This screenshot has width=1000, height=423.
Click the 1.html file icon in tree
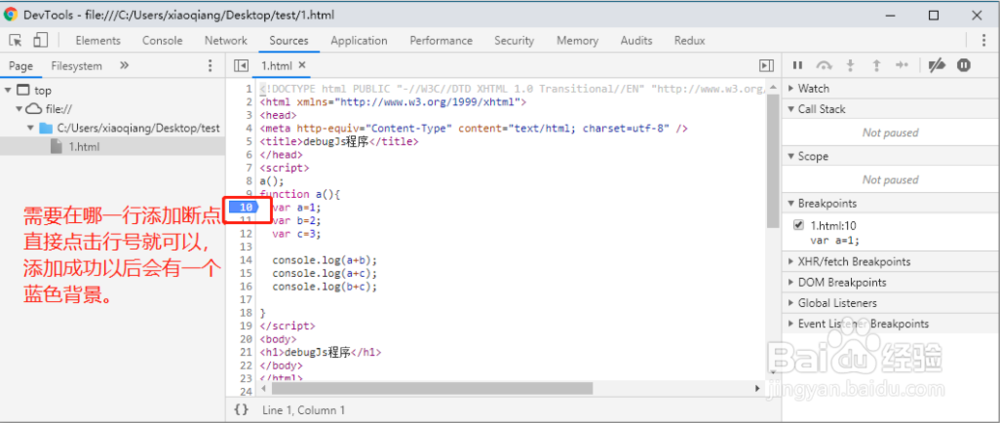(57, 147)
